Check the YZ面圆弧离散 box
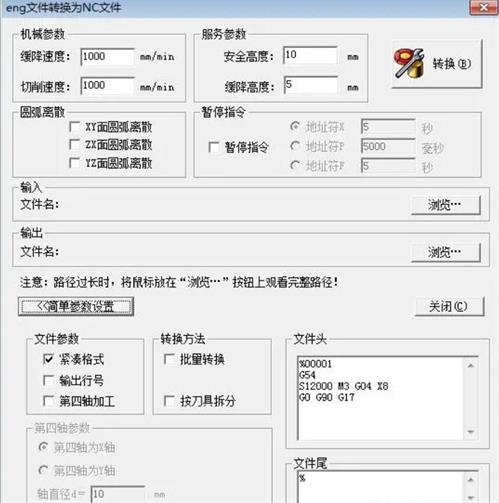 (74, 163)
